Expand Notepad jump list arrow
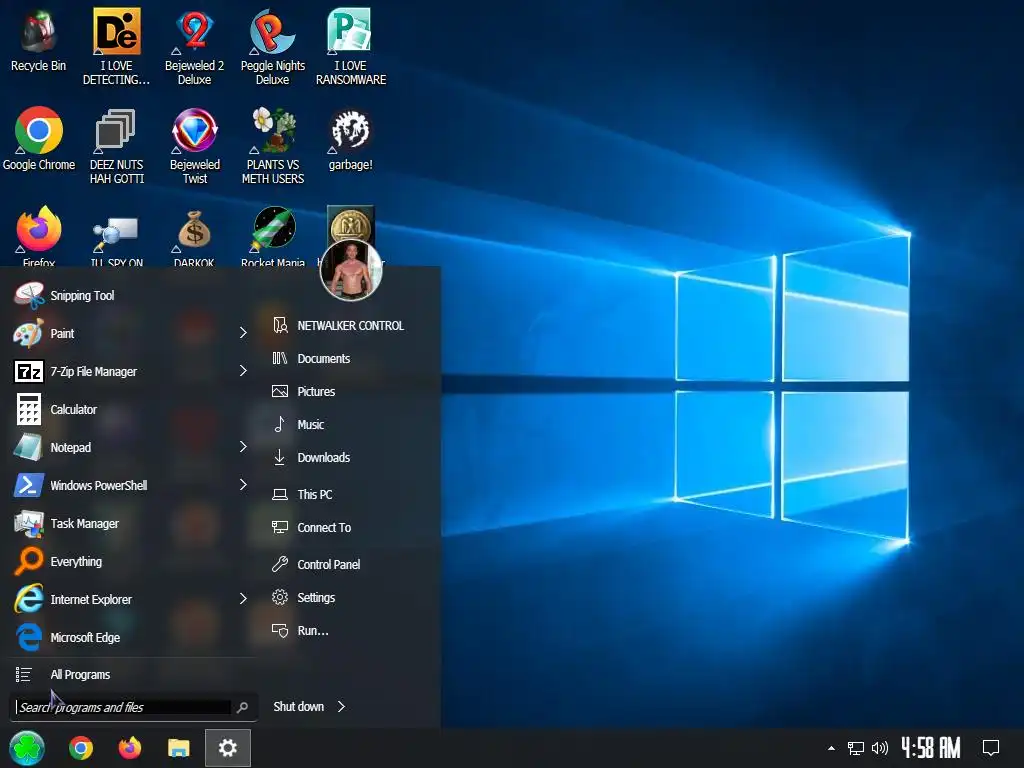 [243, 446]
